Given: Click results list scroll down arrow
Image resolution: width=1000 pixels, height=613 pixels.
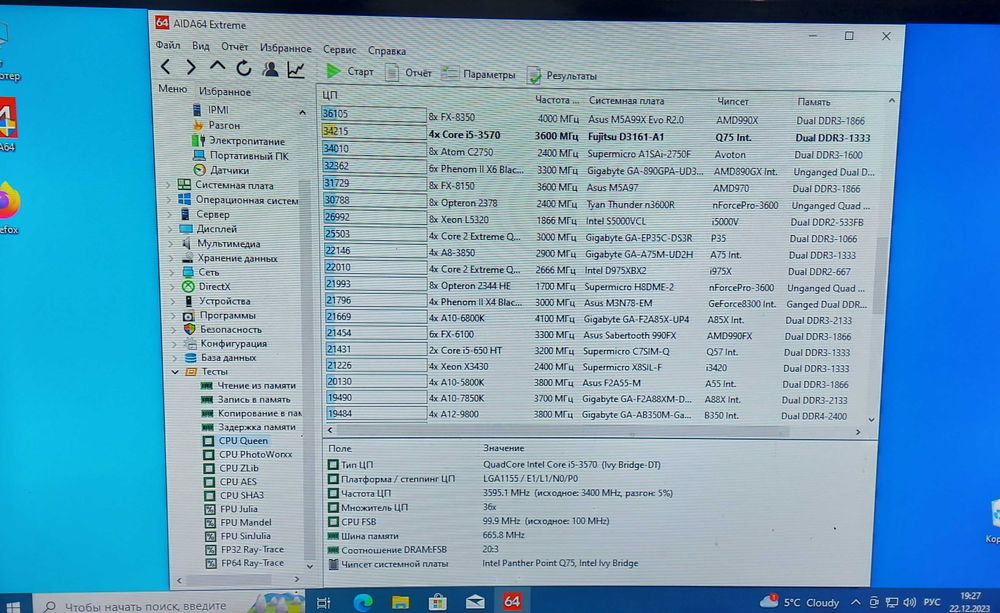Looking at the screenshot, I should (872, 420).
